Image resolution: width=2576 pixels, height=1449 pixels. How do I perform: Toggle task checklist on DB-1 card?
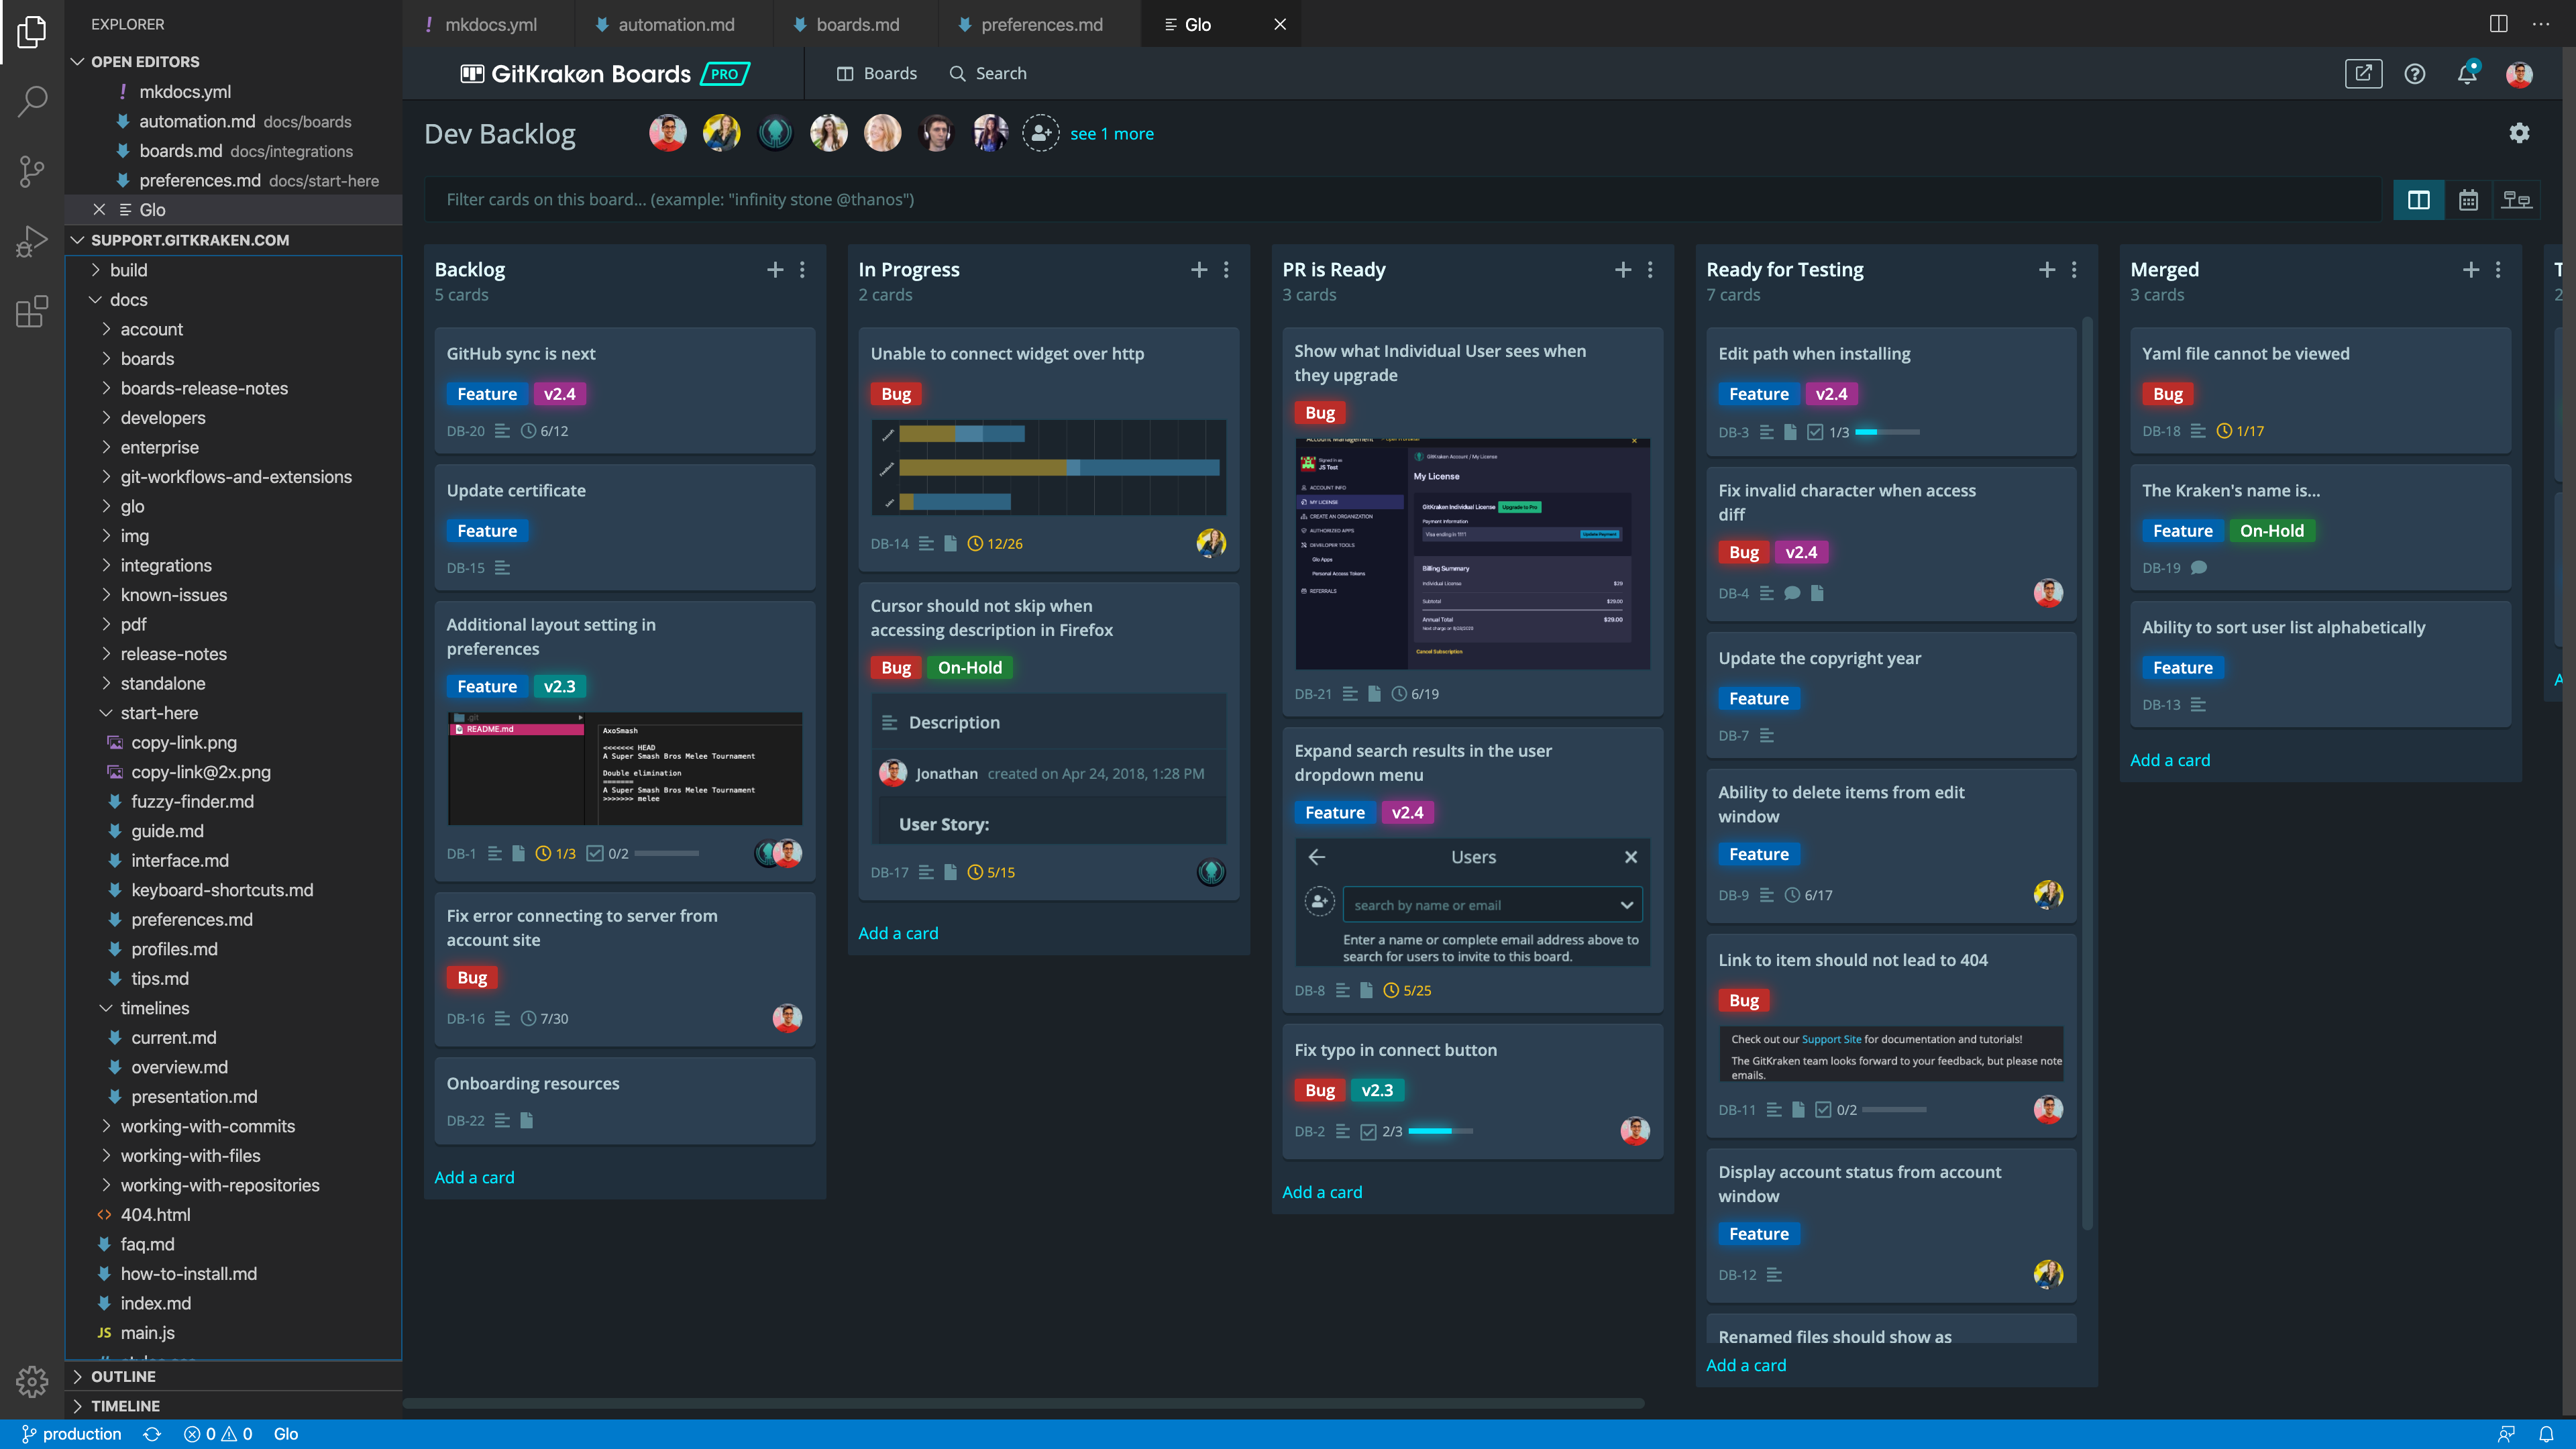[595, 853]
